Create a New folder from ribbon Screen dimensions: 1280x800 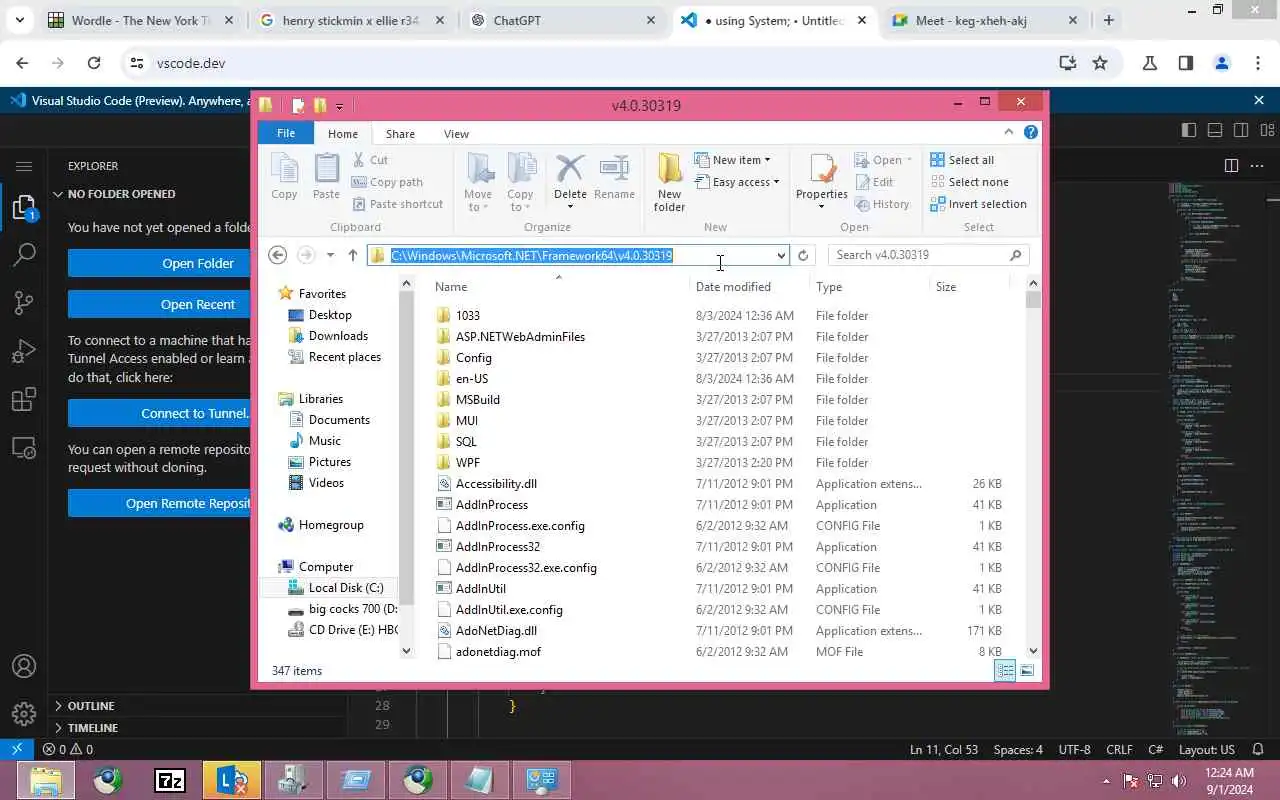tap(669, 182)
